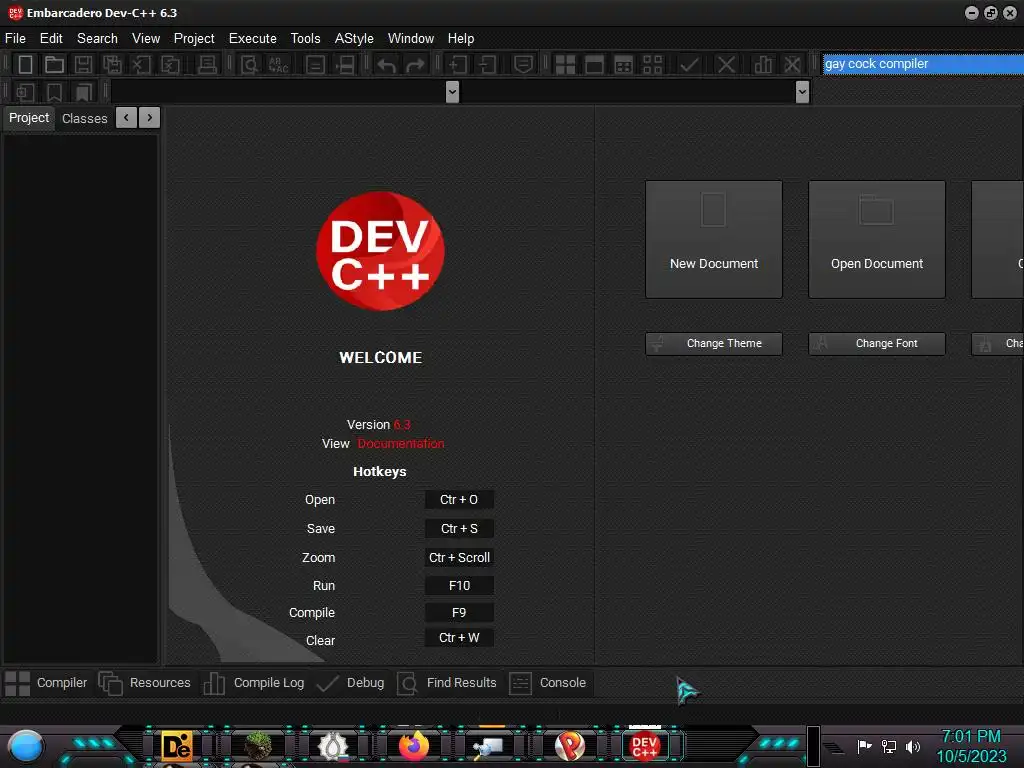Click the Compile four-squares toolbar icon
This screenshot has height=768, width=1024.
click(565, 64)
